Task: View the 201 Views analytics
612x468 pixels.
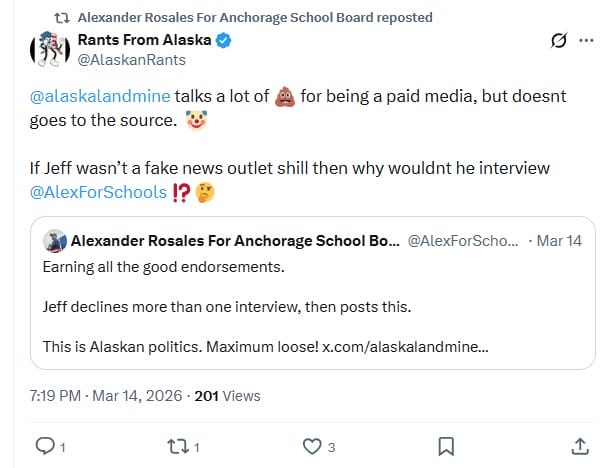Action: click(227, 396)
